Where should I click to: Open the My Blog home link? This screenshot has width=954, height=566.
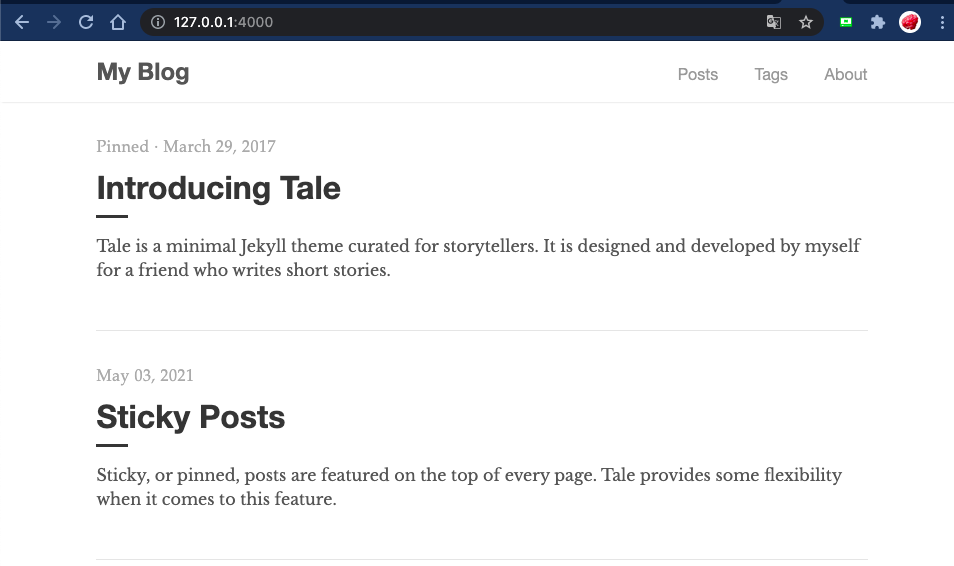pyautogui.click(x=143, y=72)
